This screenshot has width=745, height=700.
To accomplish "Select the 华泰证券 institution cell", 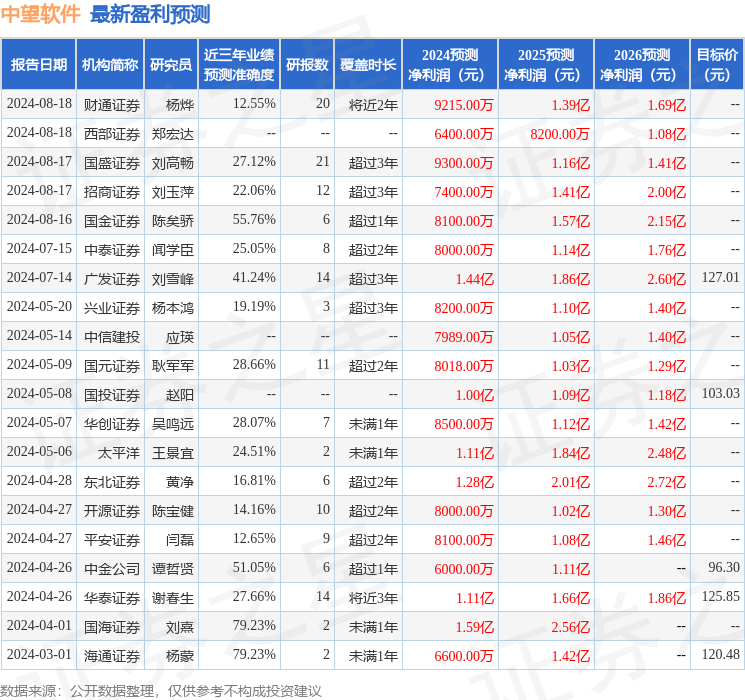I will [112, 598].
